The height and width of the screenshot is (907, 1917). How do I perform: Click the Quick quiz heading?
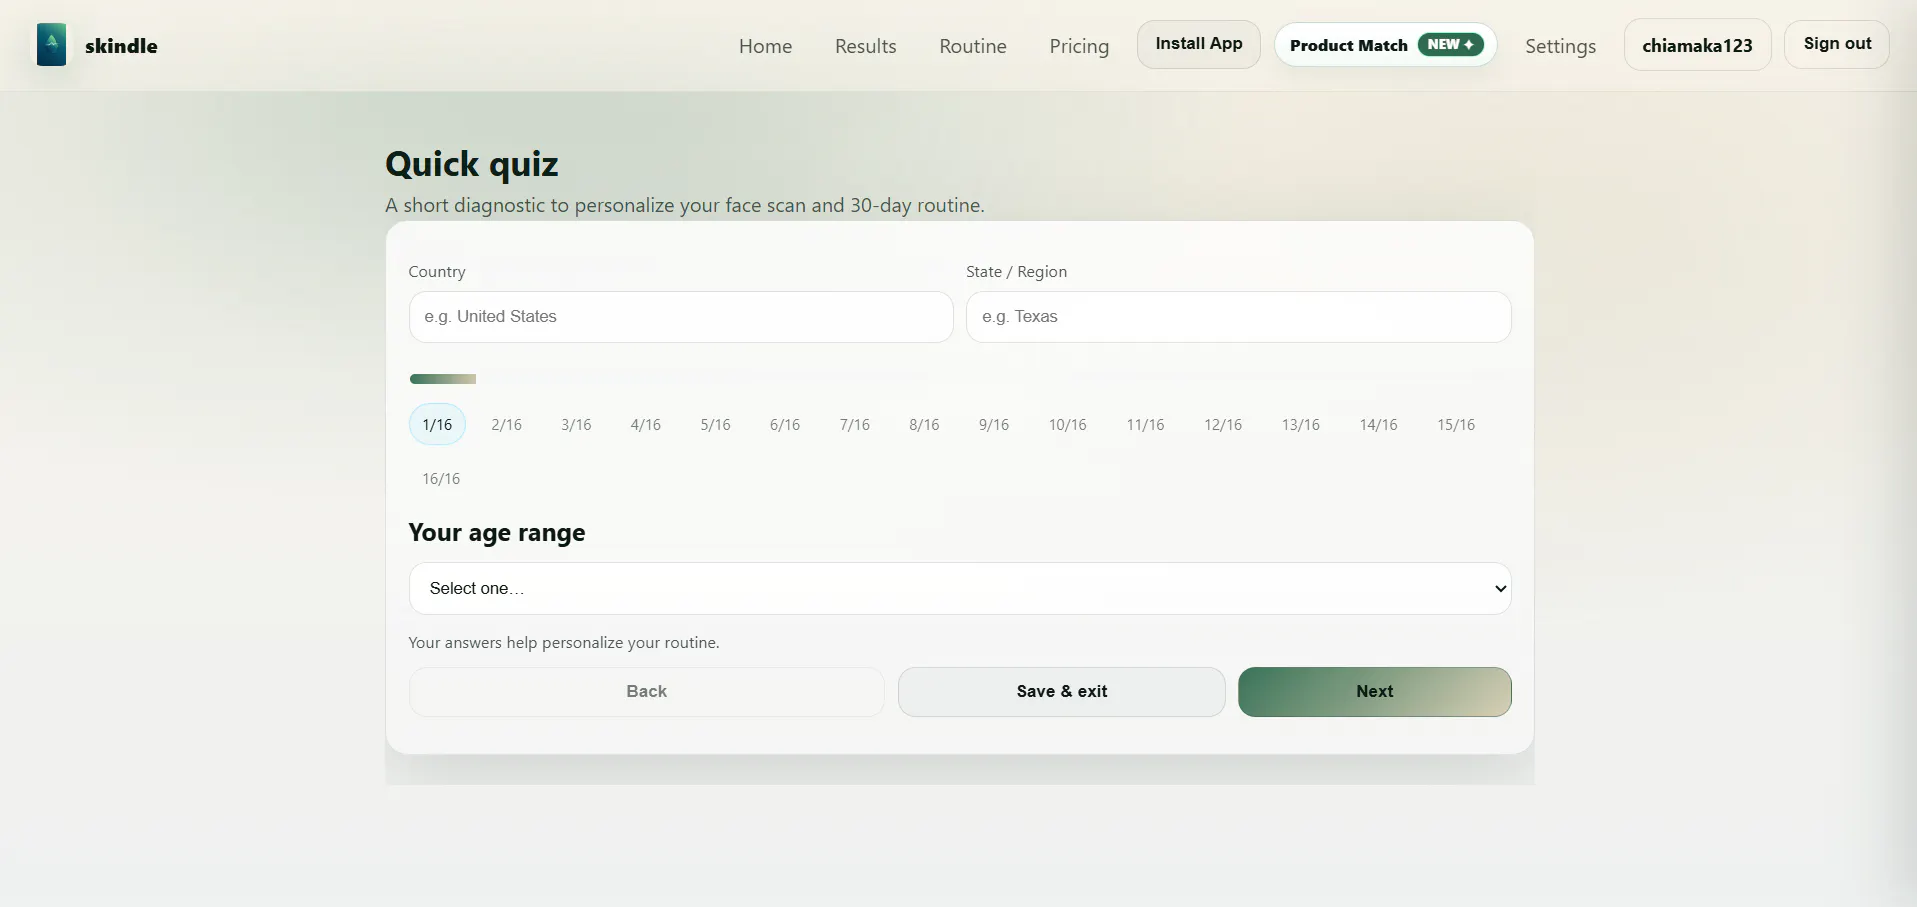[472, 164]
